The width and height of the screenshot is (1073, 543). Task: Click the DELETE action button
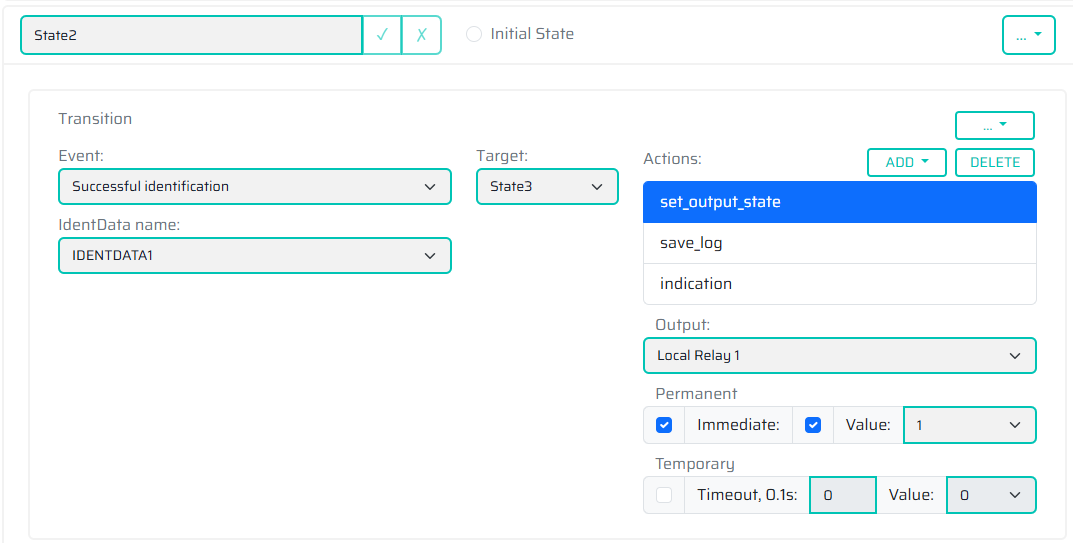(x=994, y=162)
